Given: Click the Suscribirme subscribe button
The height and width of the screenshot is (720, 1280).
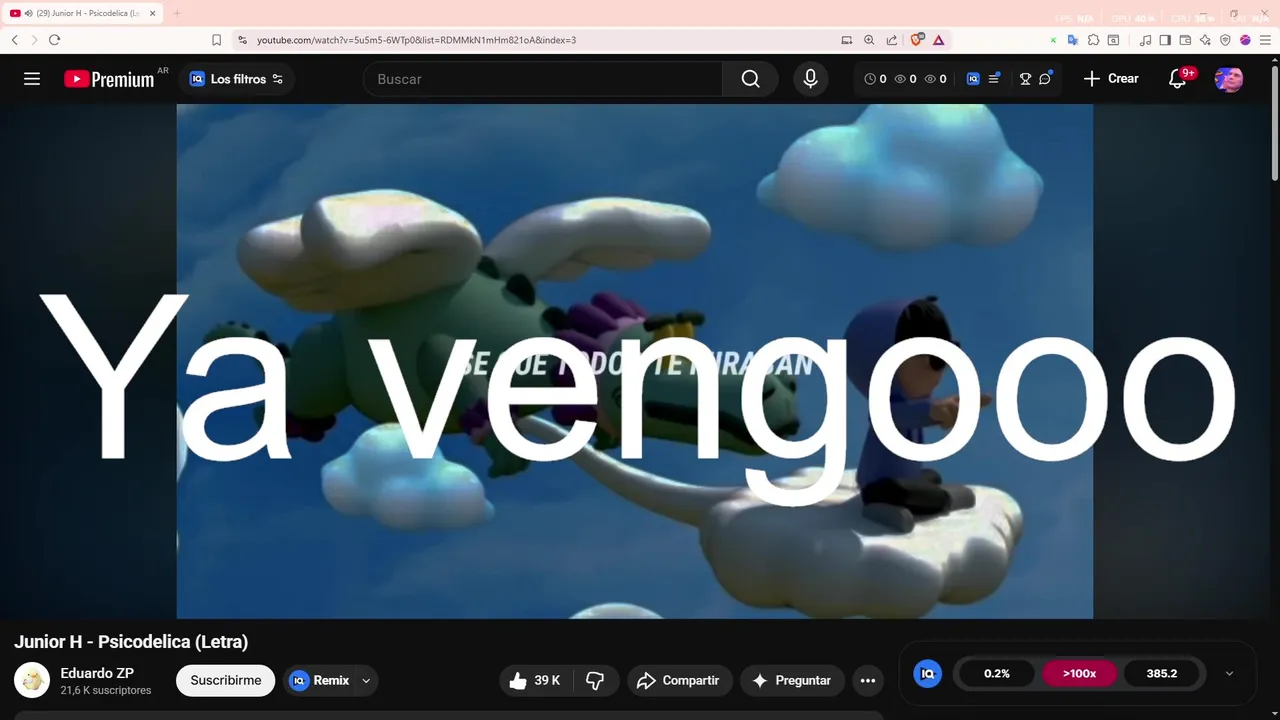Looking at the screenshot, I should tap(226, 680).
